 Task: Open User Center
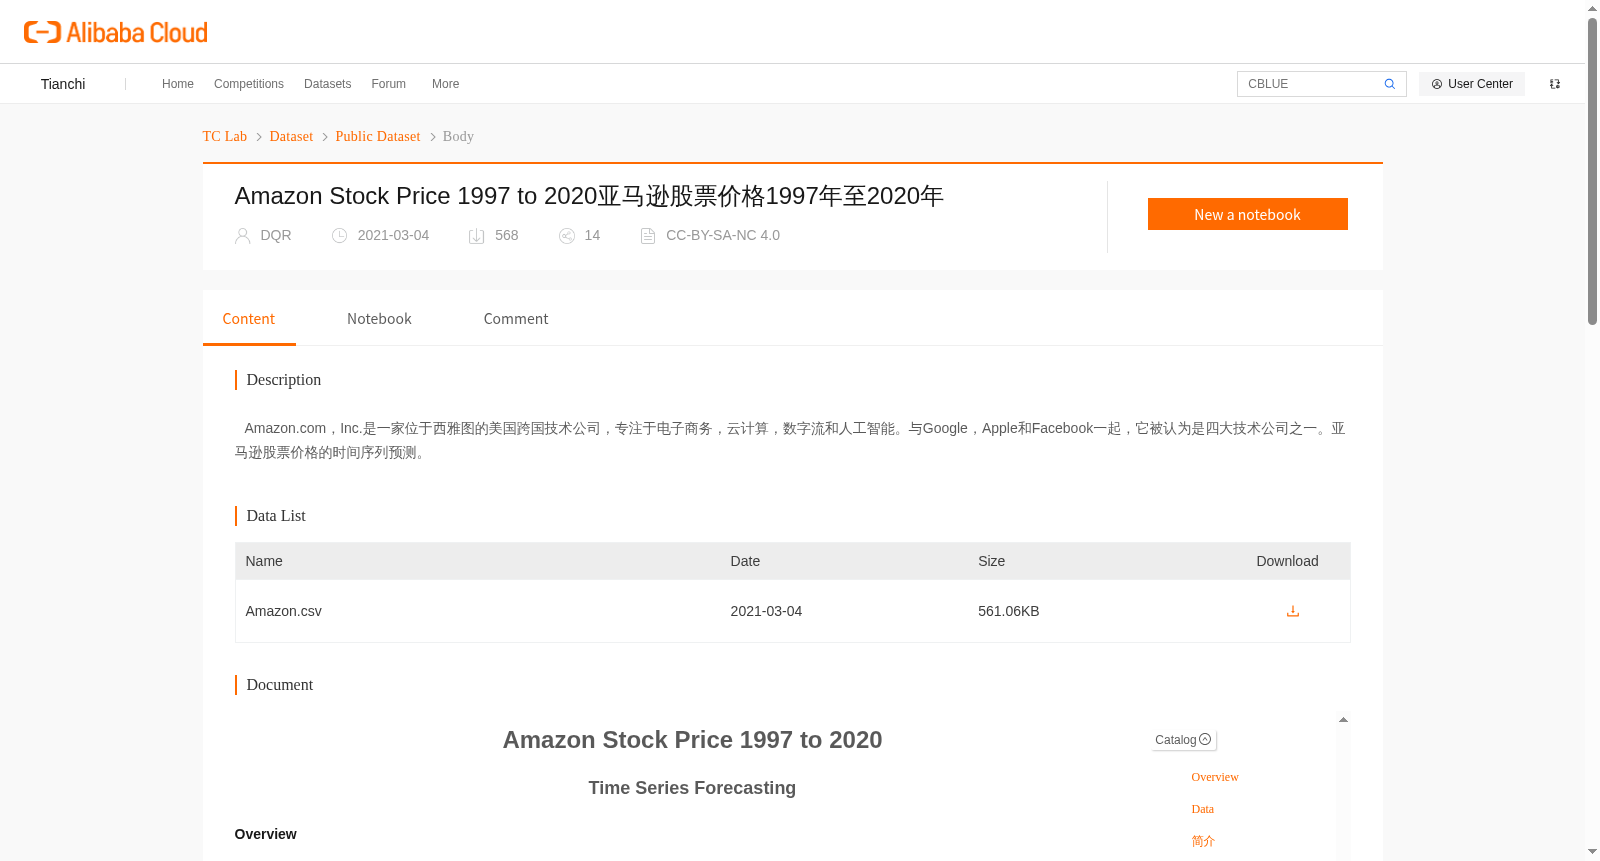point(1472,84)
